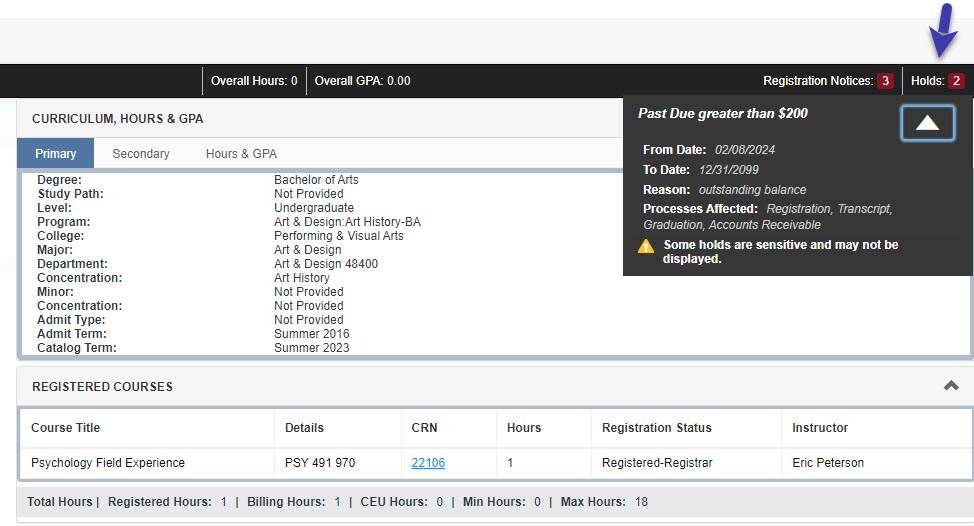Sort by Registration Status column header
This screenshot has width=974, height=526.
[657, 428]
